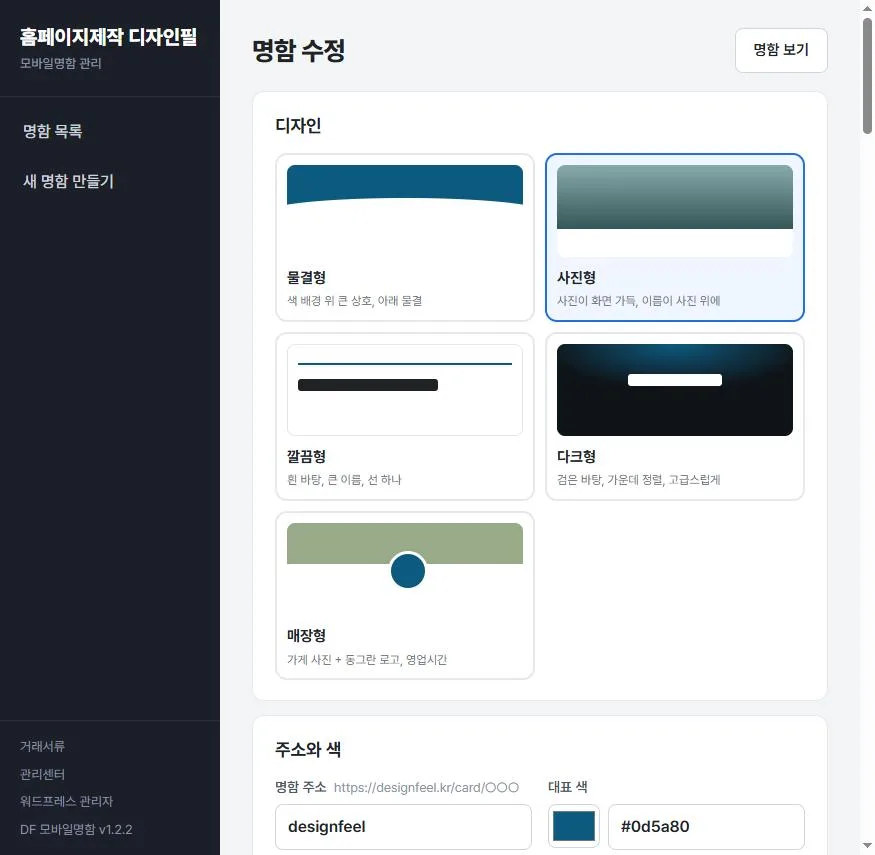Click the 깔끔형 white preview image
The image size is (875, 855).
[x=405, y=390]
